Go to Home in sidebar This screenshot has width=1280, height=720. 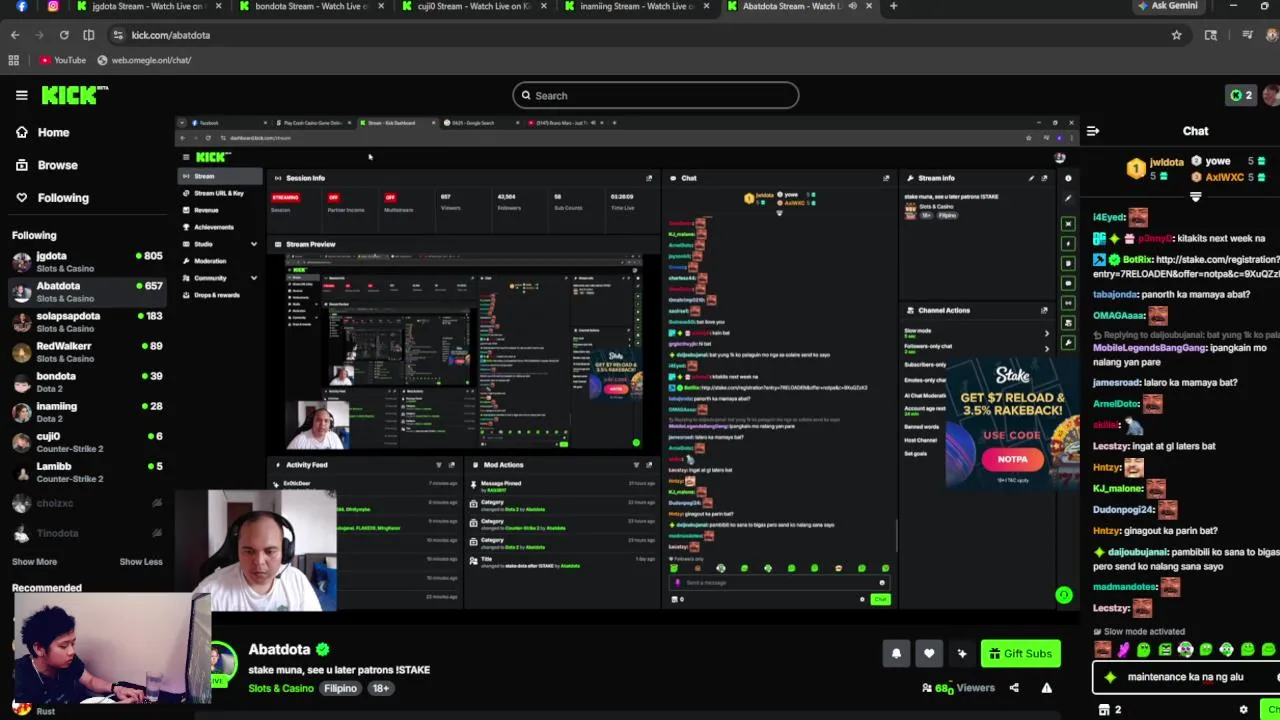(53, 132)
